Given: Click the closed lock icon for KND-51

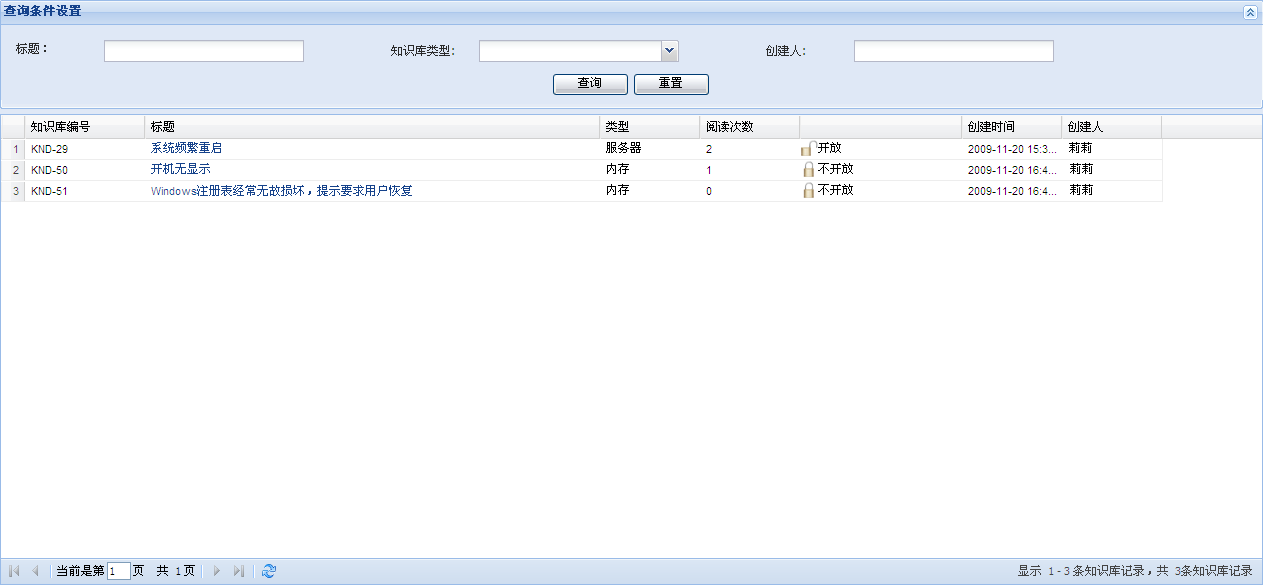Looking at the screenshot, I should coord(808,191).
